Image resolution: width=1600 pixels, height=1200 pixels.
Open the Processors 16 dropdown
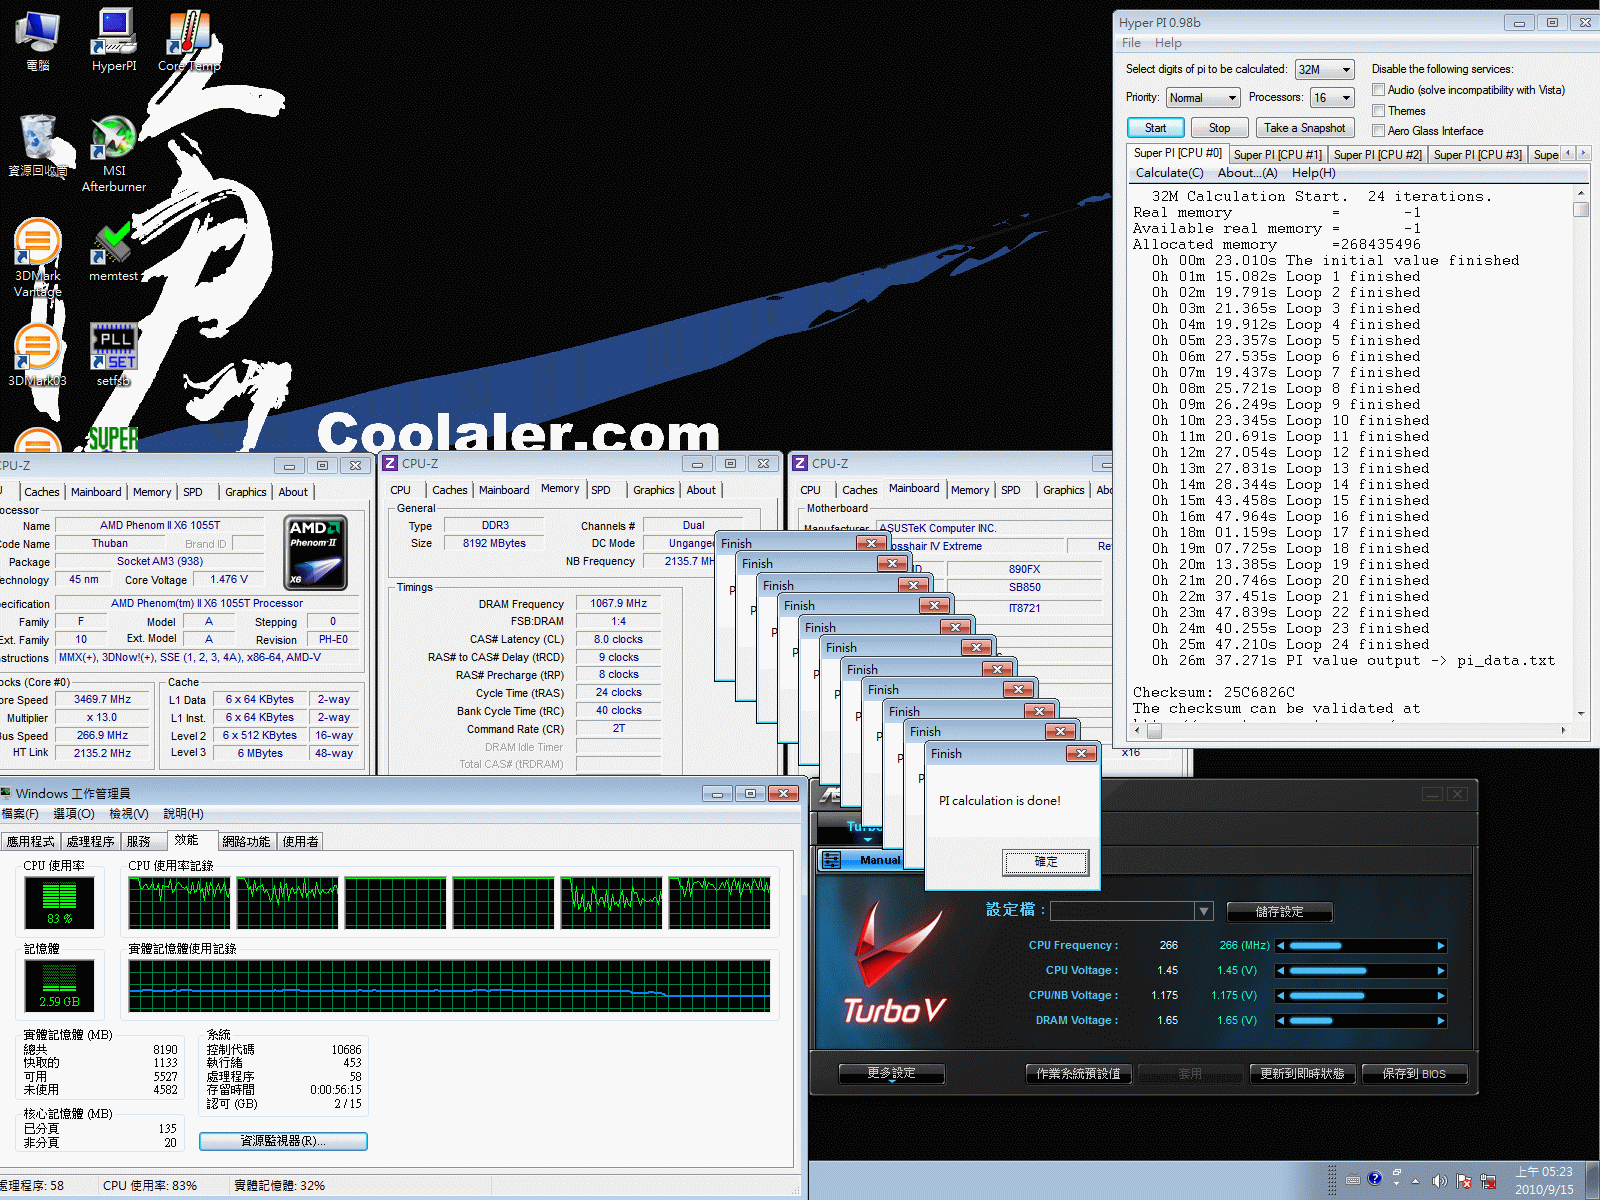[x=1332, y=98]
